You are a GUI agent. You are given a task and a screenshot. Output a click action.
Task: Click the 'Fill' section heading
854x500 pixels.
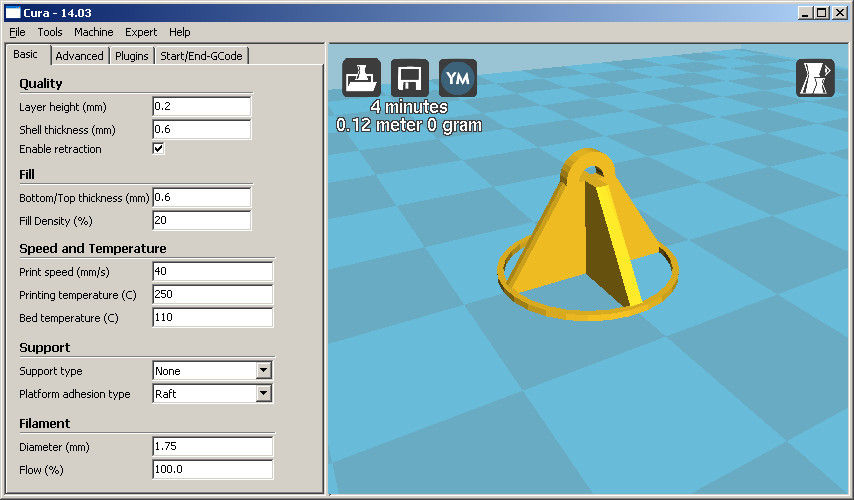[x=27, y=174]
